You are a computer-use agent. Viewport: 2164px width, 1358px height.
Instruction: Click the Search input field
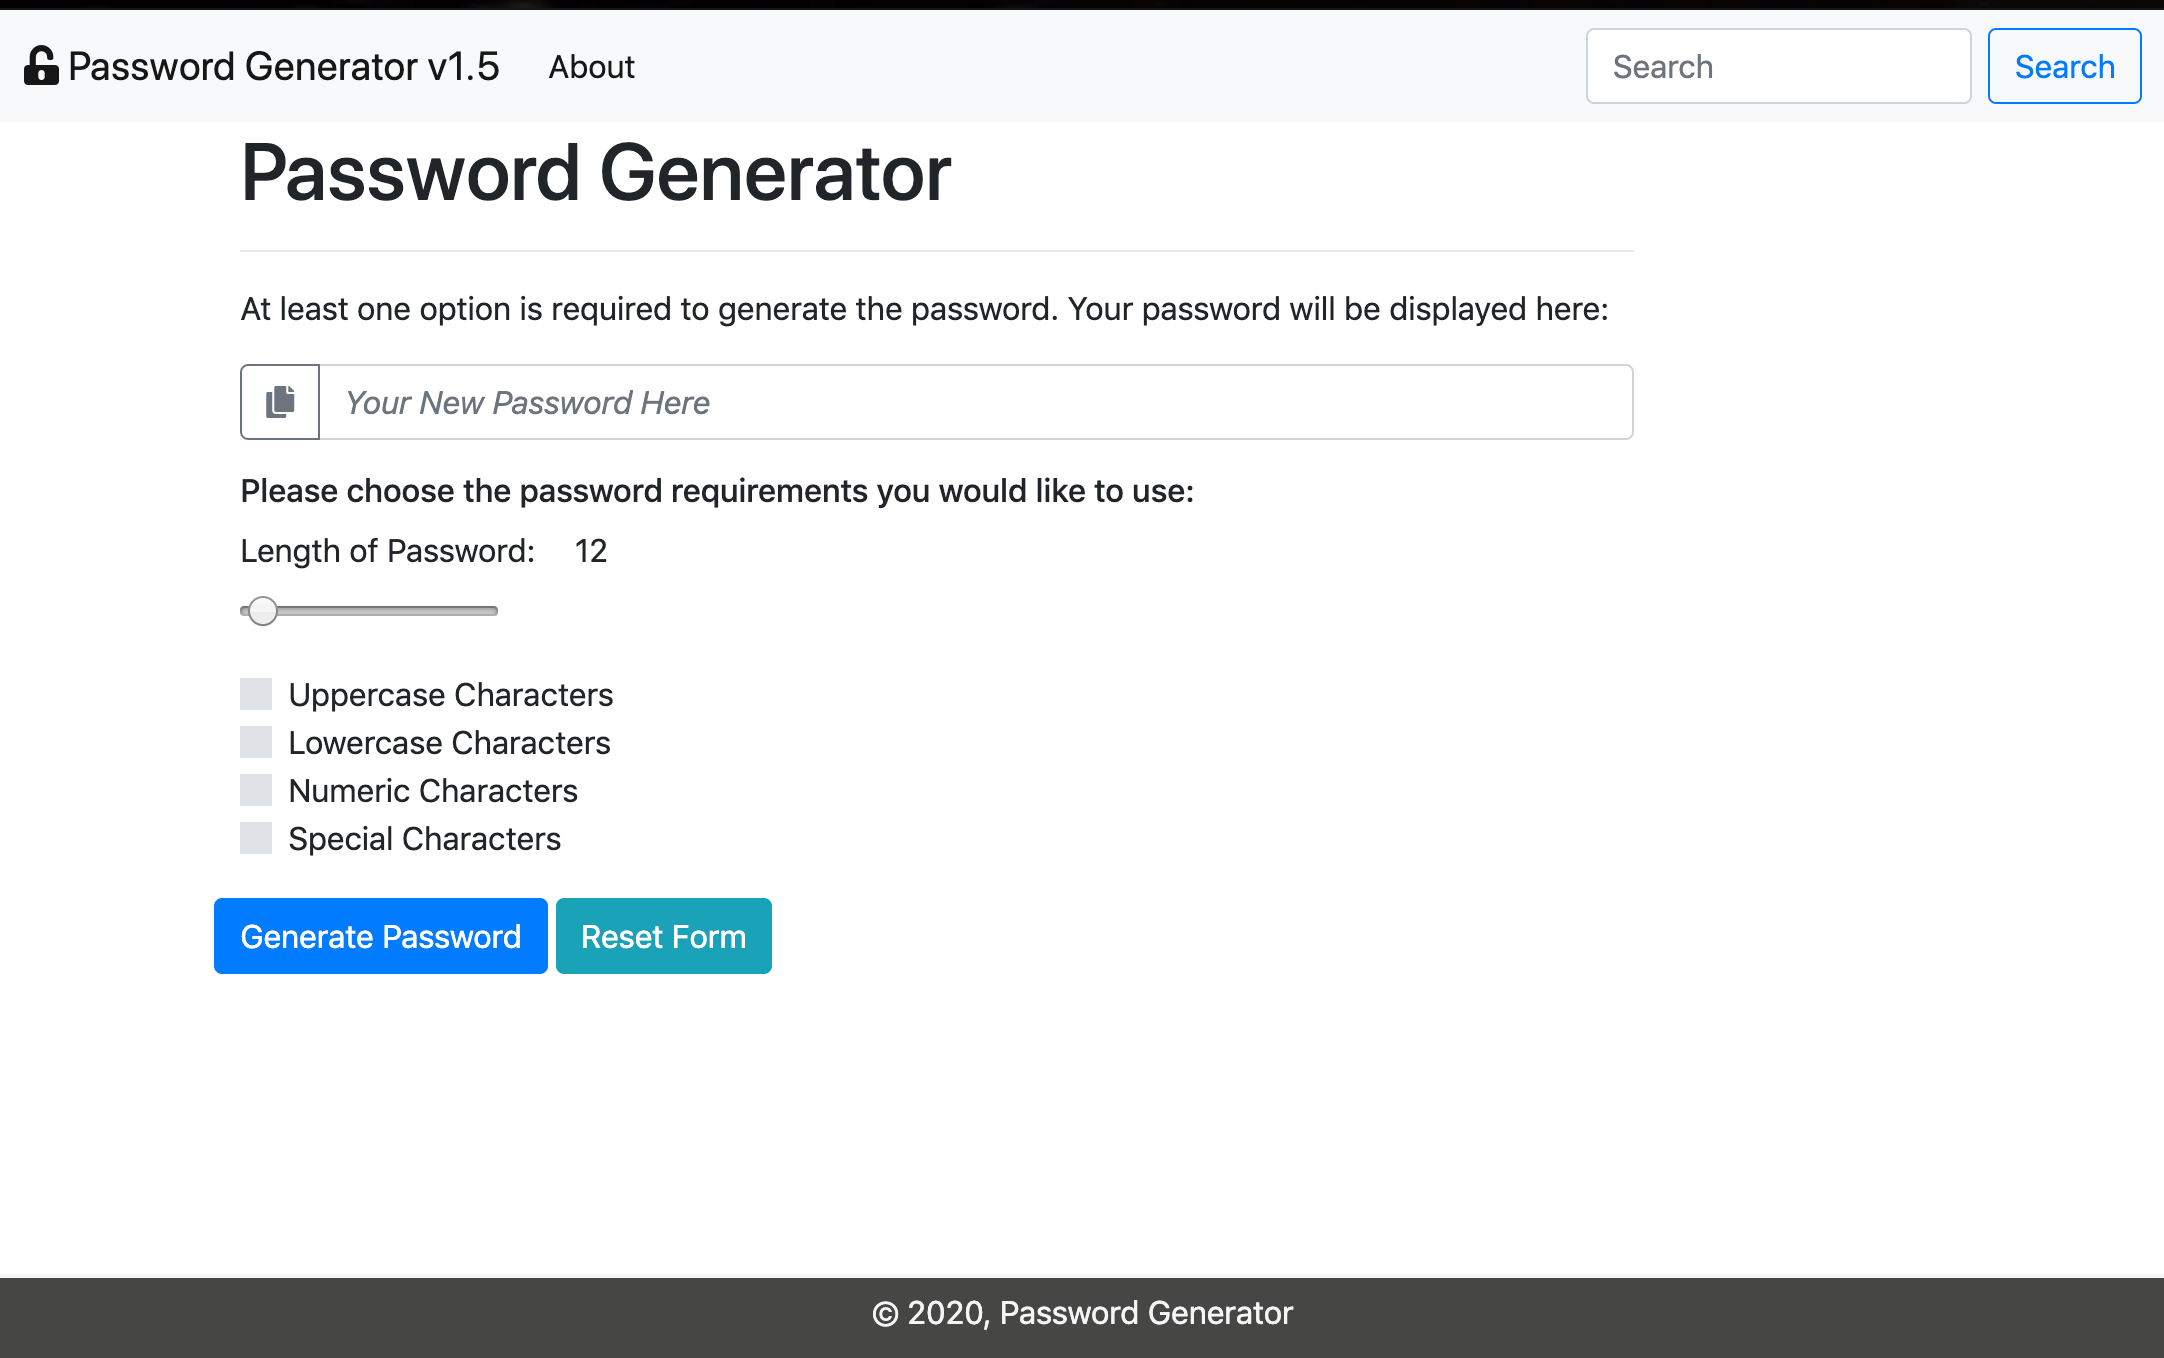(1778, 66)
